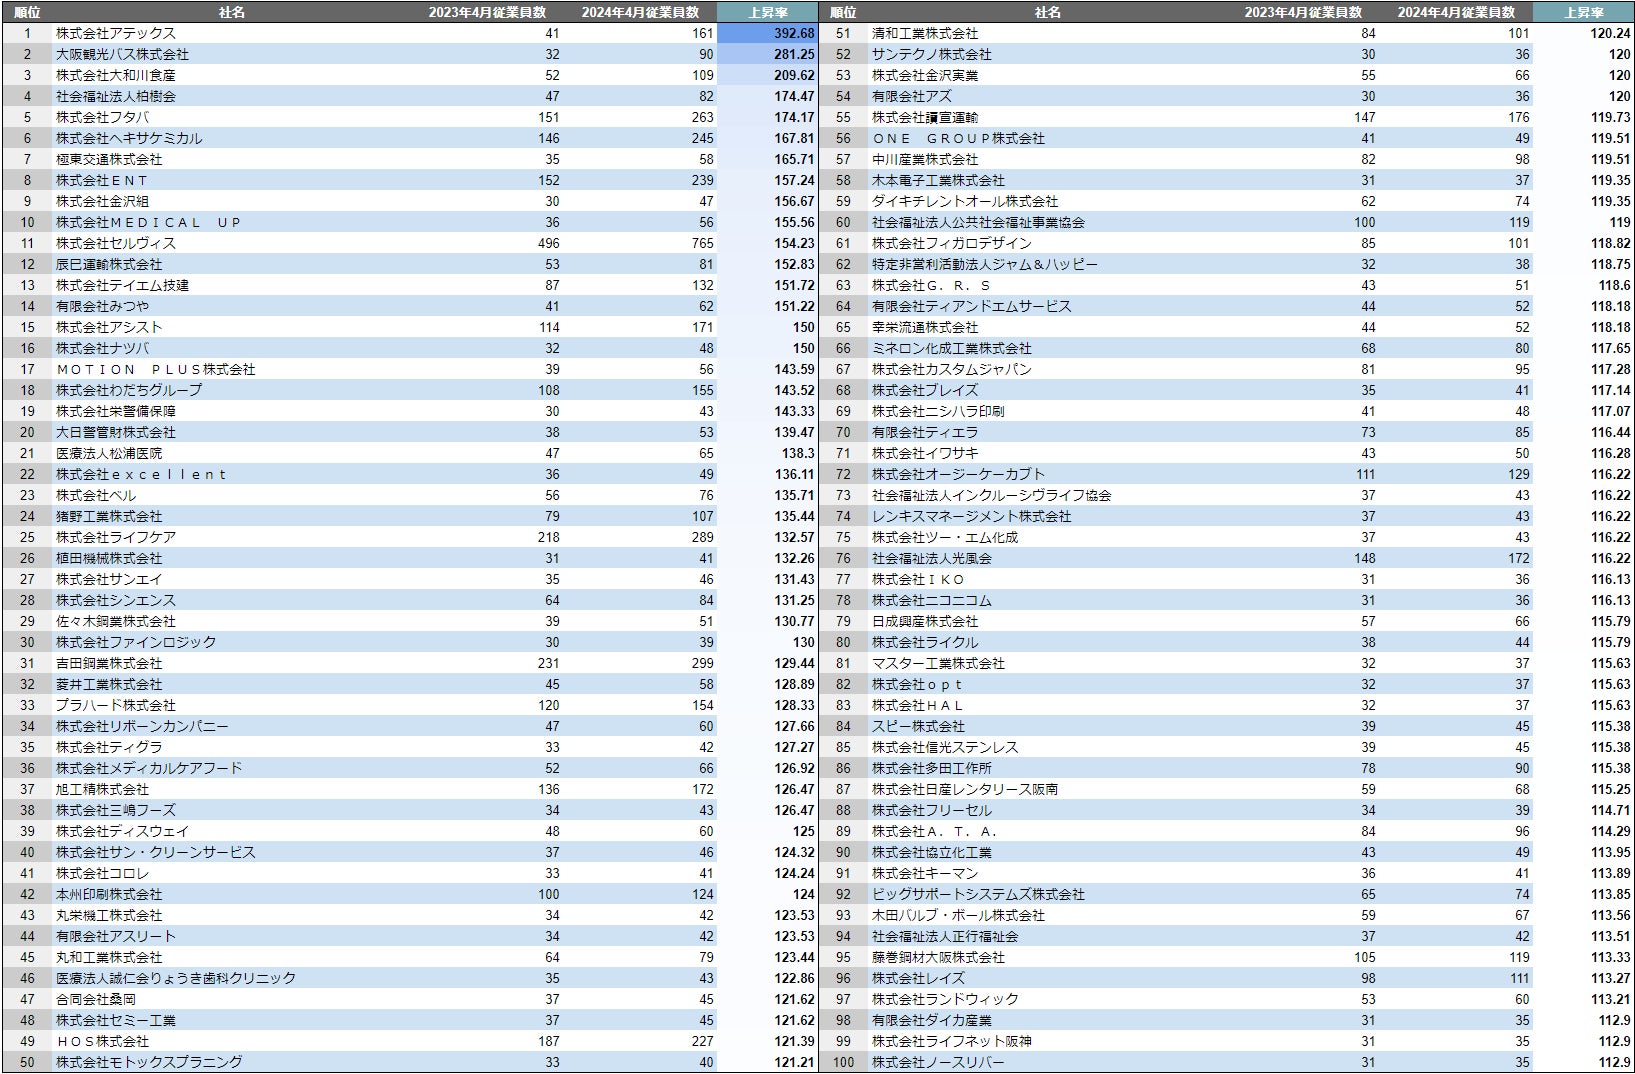
Task: Click 2023 headcount 231 for 吉田鋼業株式会社
Action: coord(548,663)
